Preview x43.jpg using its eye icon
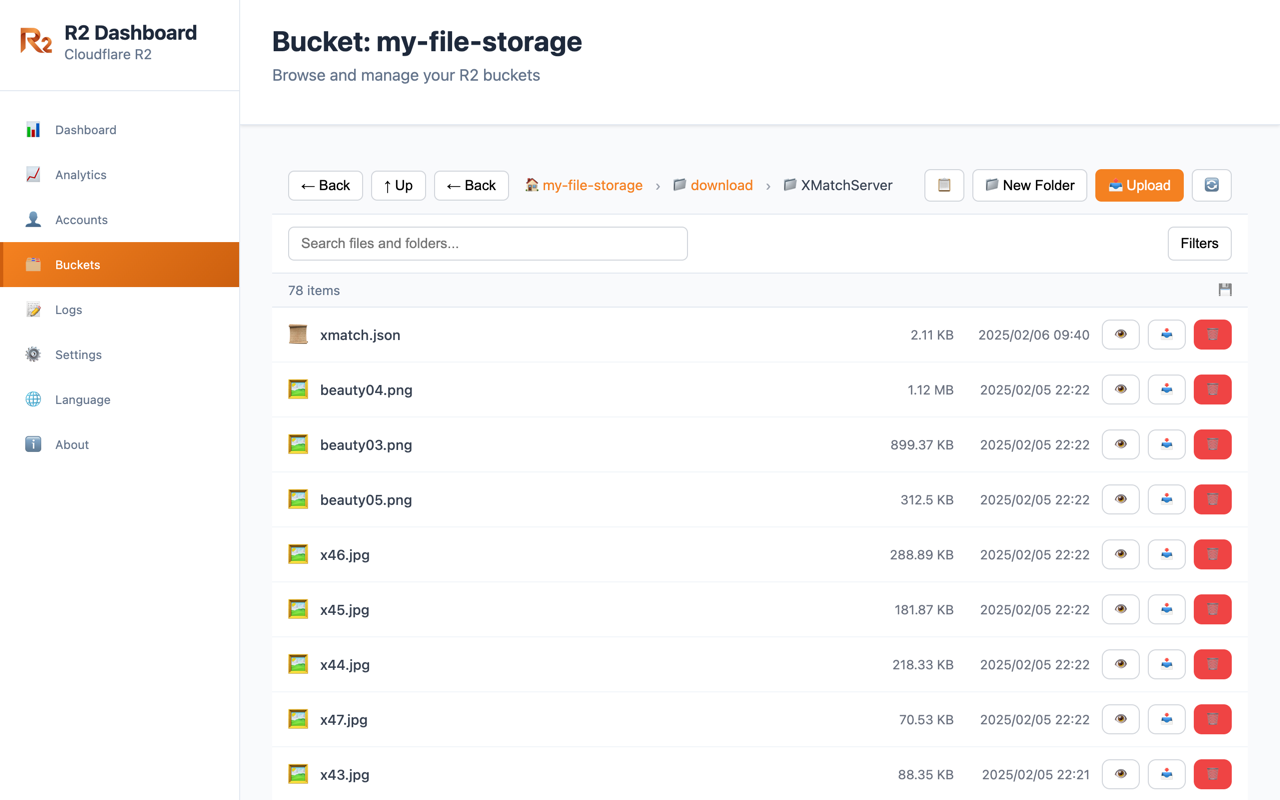Image resolution: width=1280 pixels, height=800 pixels. click(x=1120, y=774)
